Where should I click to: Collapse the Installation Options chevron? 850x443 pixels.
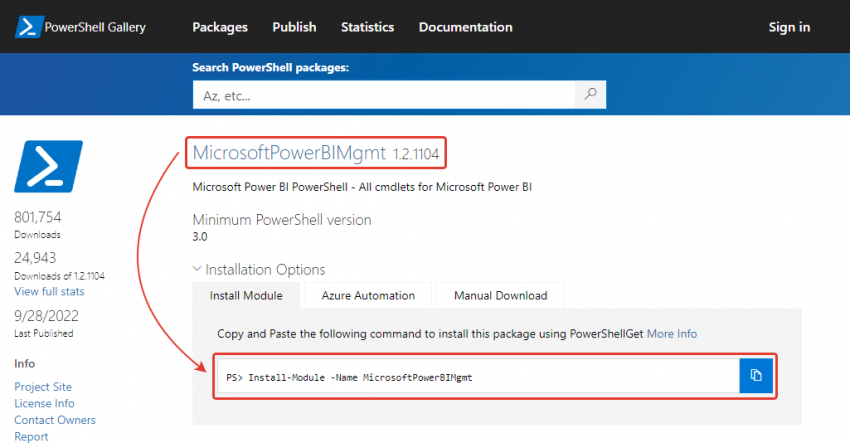(x=197, y=269)
